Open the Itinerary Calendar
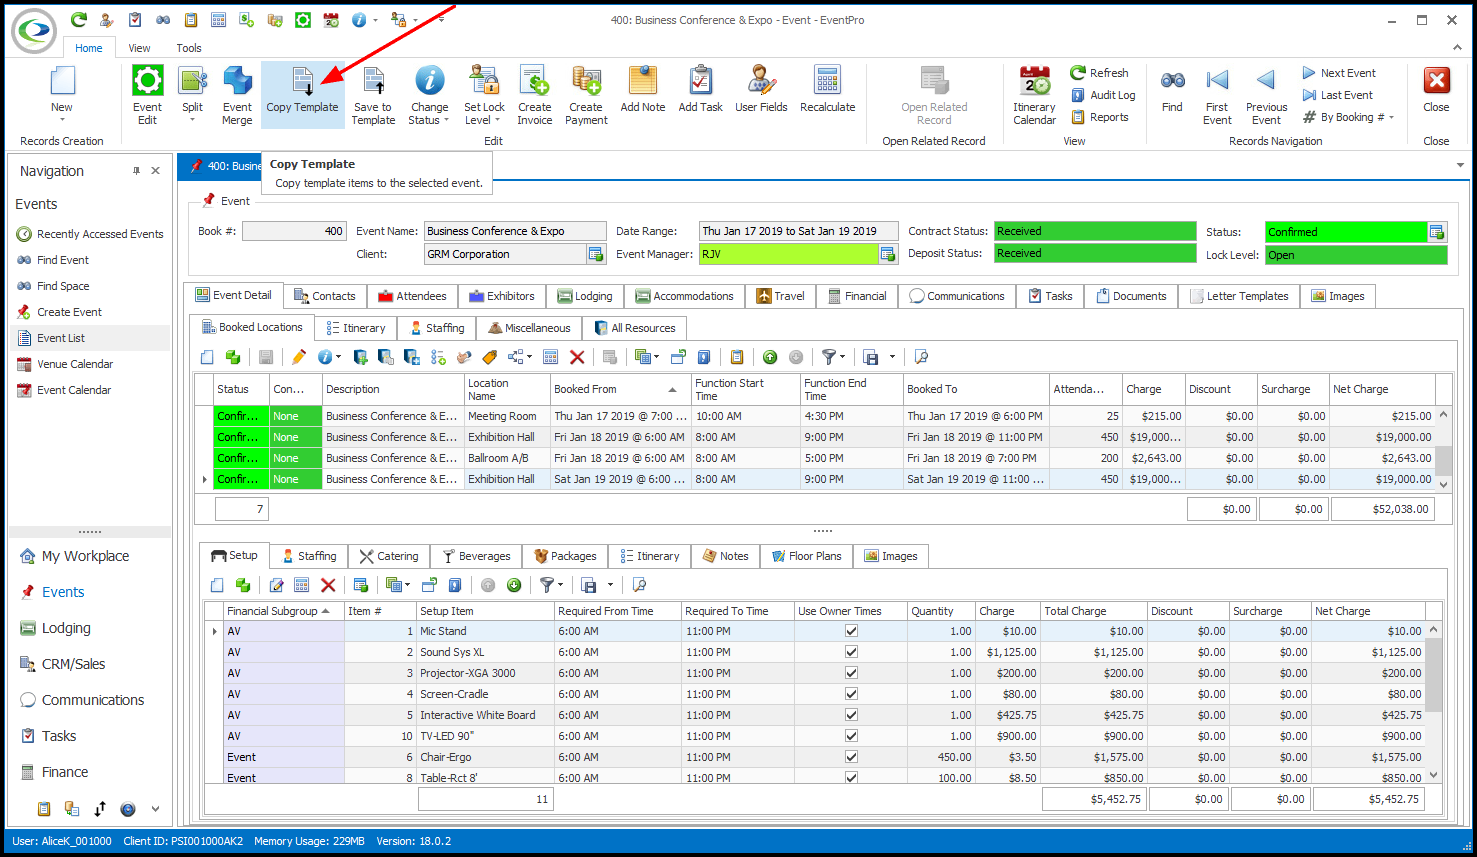Screen dimensions: 1477x857 point(1034,95)
